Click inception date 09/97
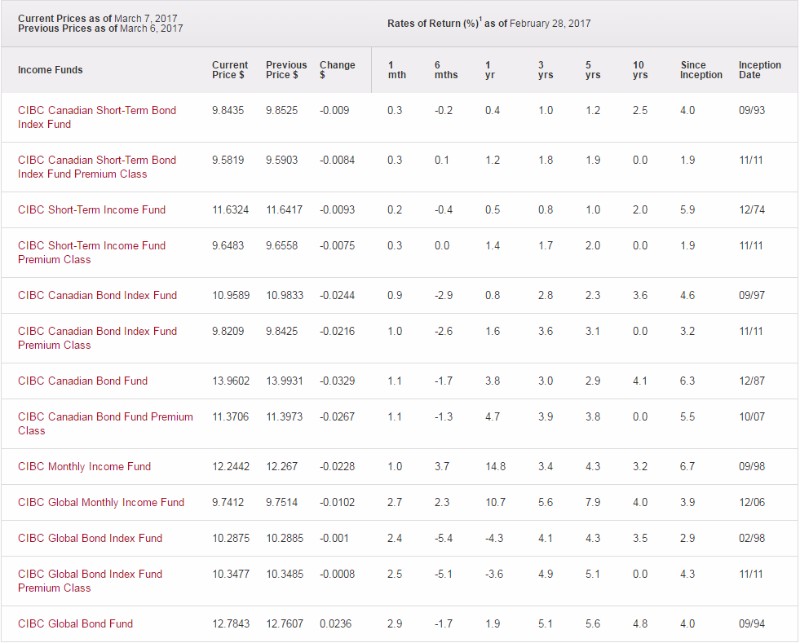 point(752,295)
